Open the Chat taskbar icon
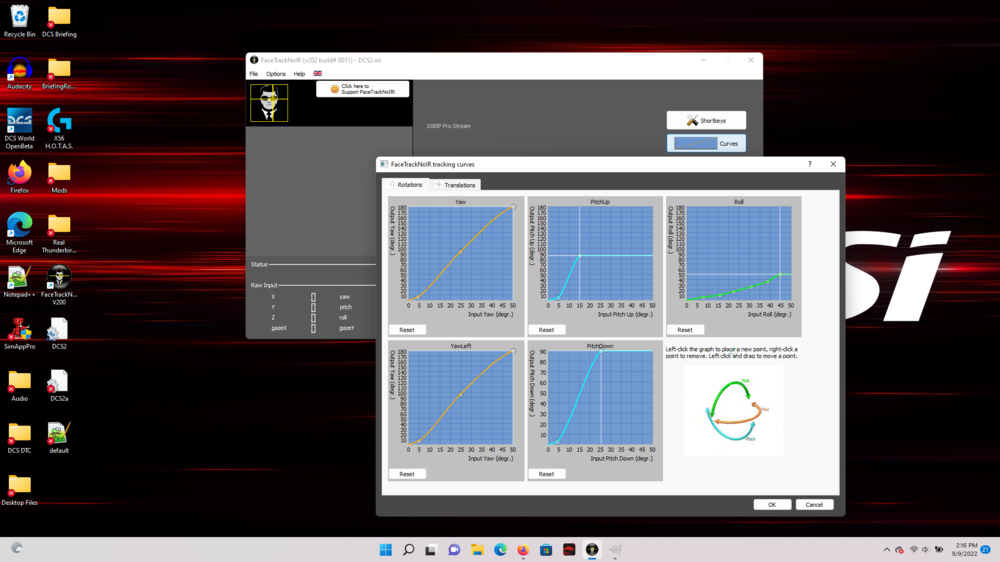 (x=454, y=550)
